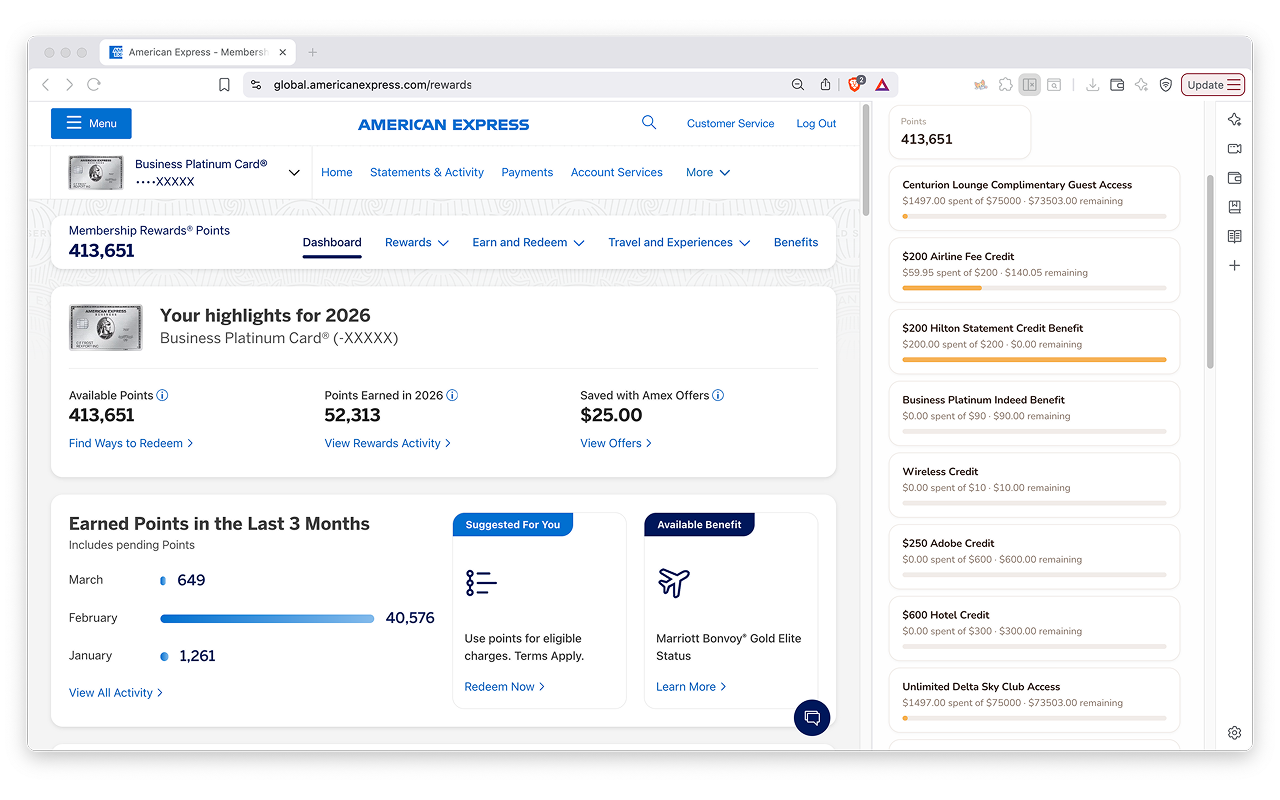This screenshot has width=1280, height=800.
Task: Open Account Services
Action: click(617, 172)
